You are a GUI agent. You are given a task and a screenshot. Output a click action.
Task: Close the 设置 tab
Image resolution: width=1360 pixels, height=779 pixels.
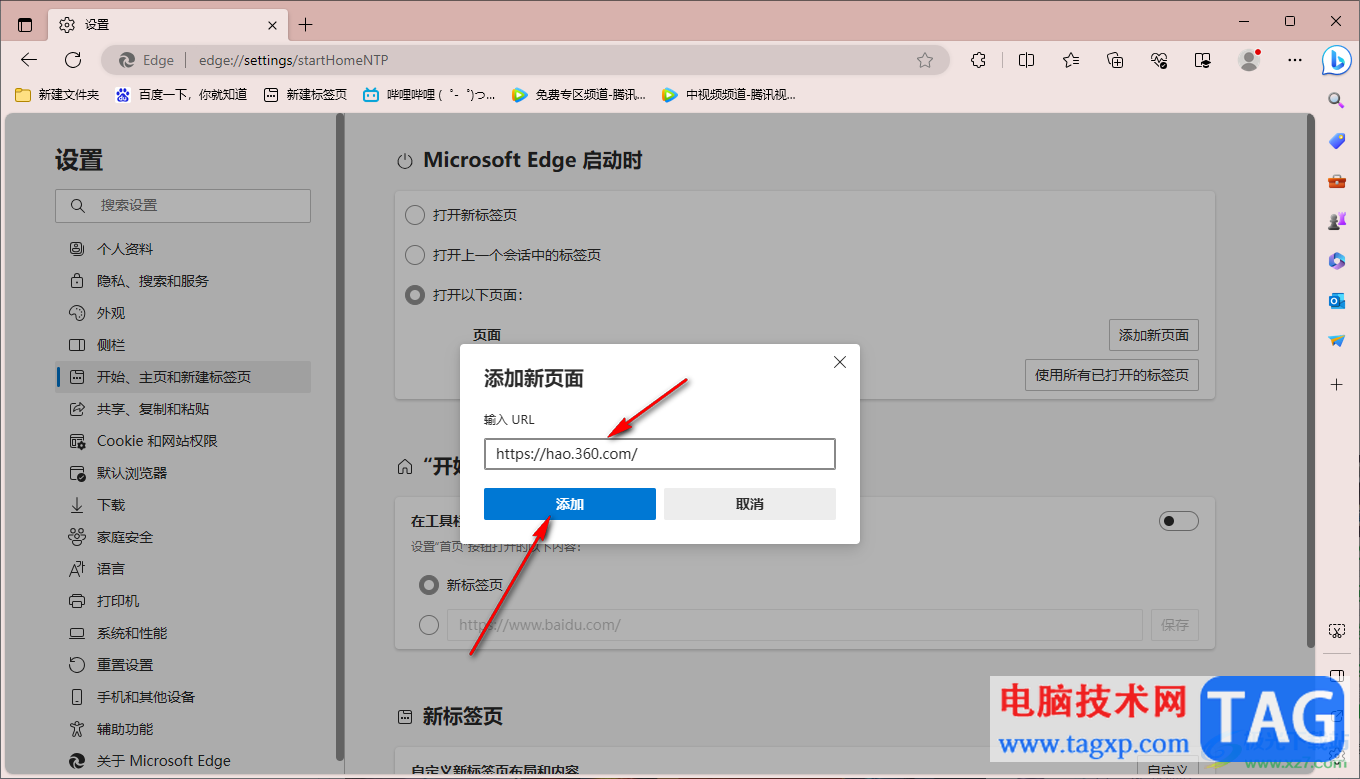click(272, 25)
